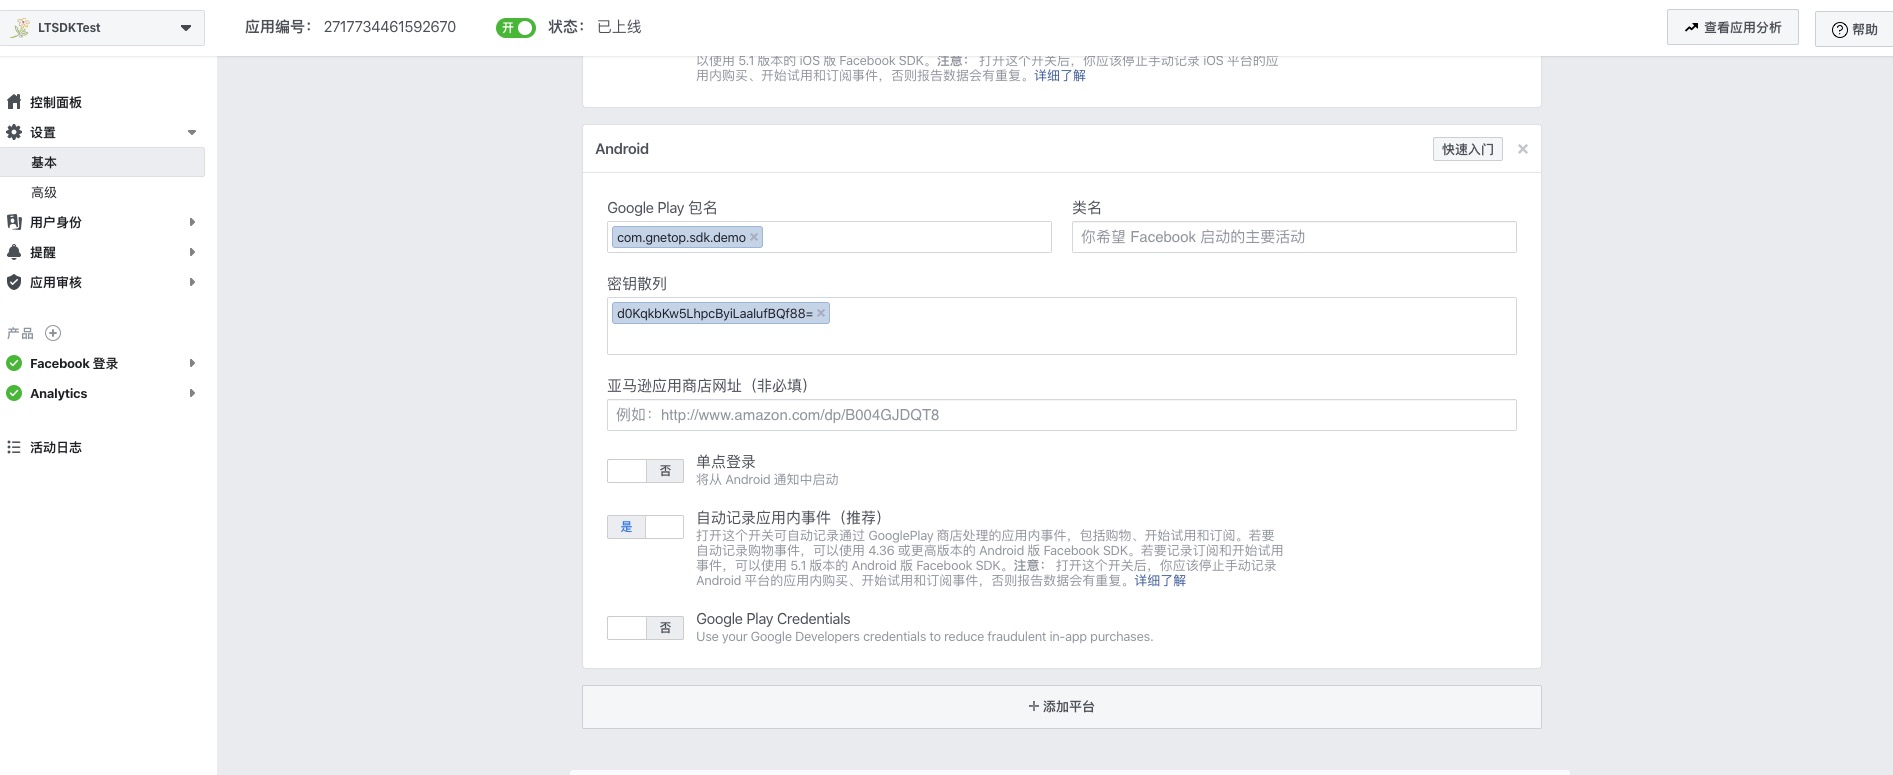Viewport: 1893px width, 775px height.
Task: Click the shield icon beside 应用审核
Action: click(14, 282)
